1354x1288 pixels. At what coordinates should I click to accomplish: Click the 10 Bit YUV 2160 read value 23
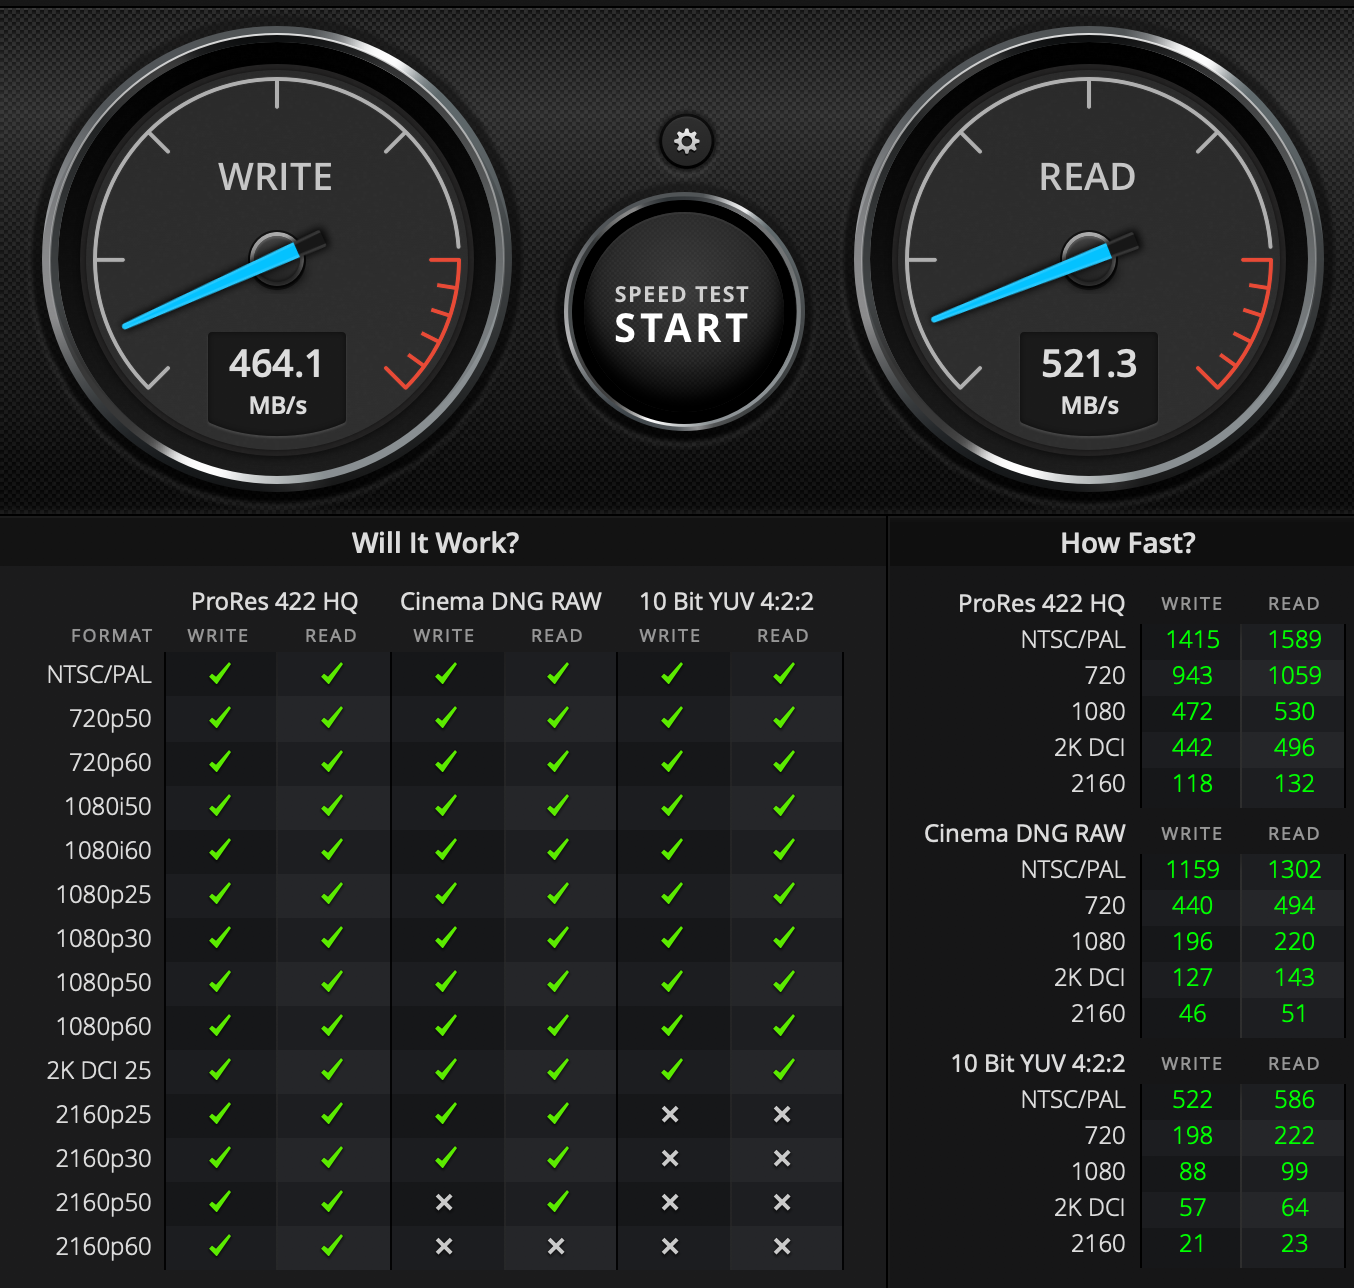(x=1295, y=1243)
